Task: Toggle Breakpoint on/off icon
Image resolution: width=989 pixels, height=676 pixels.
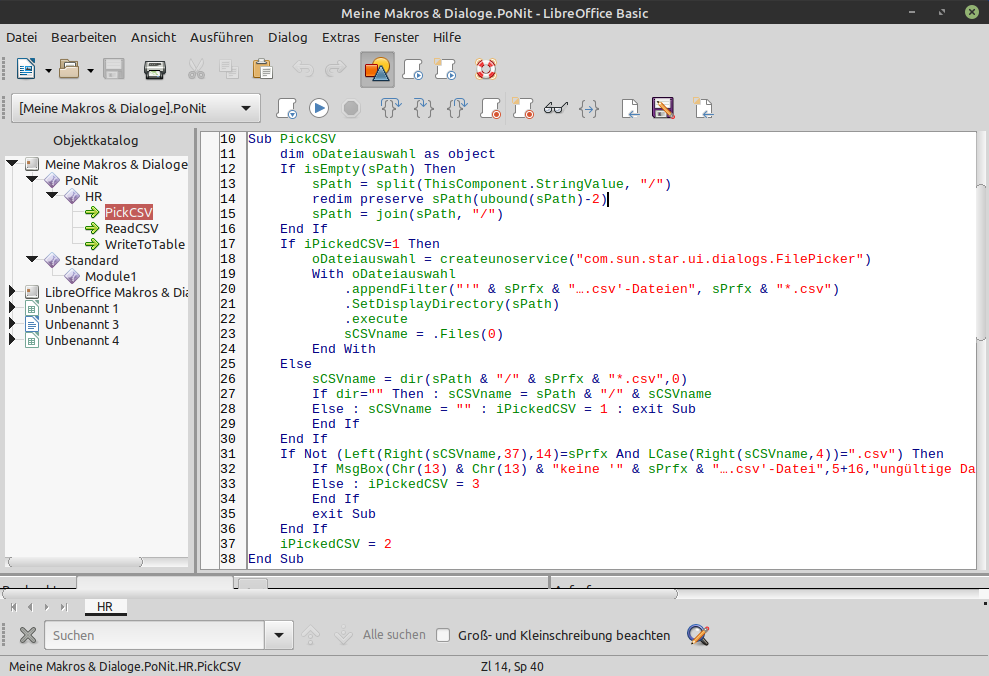Action: coord(490,108)
